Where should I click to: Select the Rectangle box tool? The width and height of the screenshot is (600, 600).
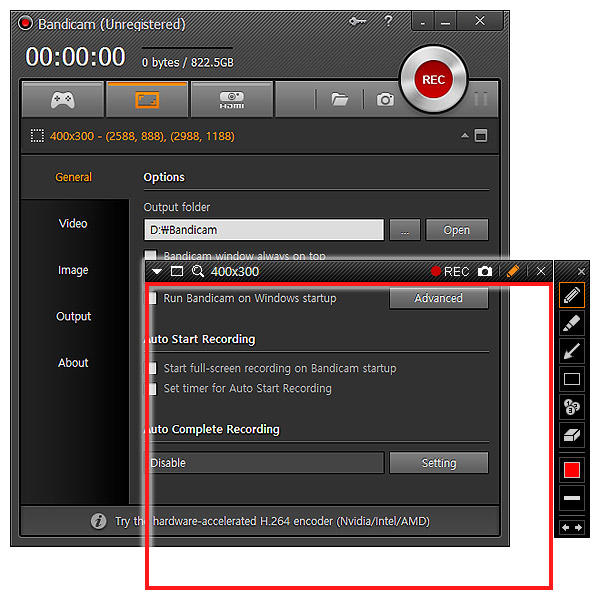click(572, 379)
